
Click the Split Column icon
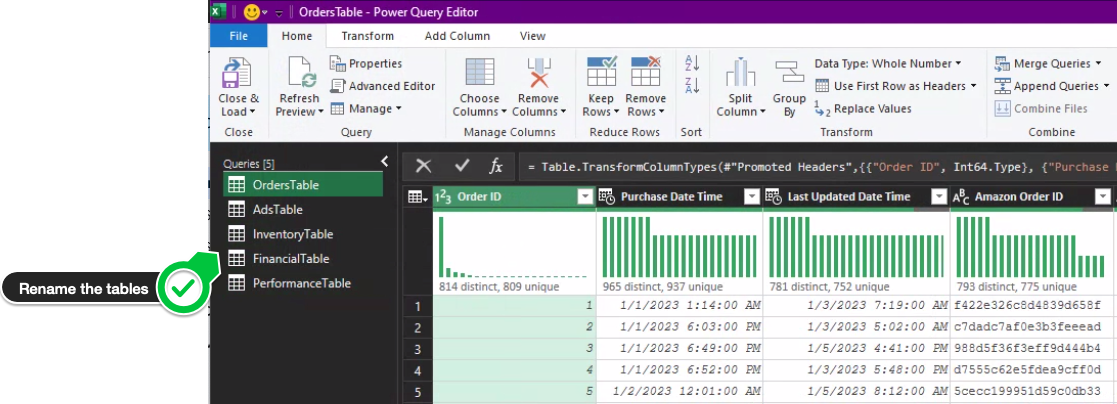point(741,73)
